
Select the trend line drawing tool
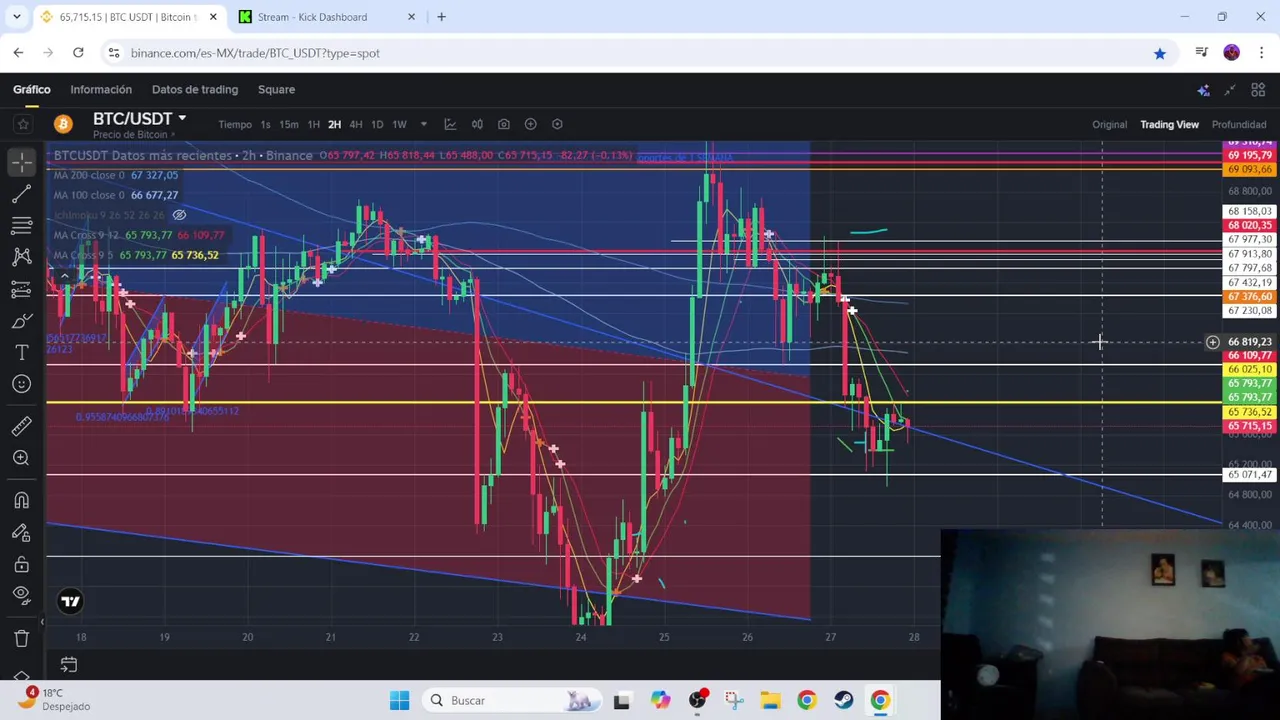[22, 193]
